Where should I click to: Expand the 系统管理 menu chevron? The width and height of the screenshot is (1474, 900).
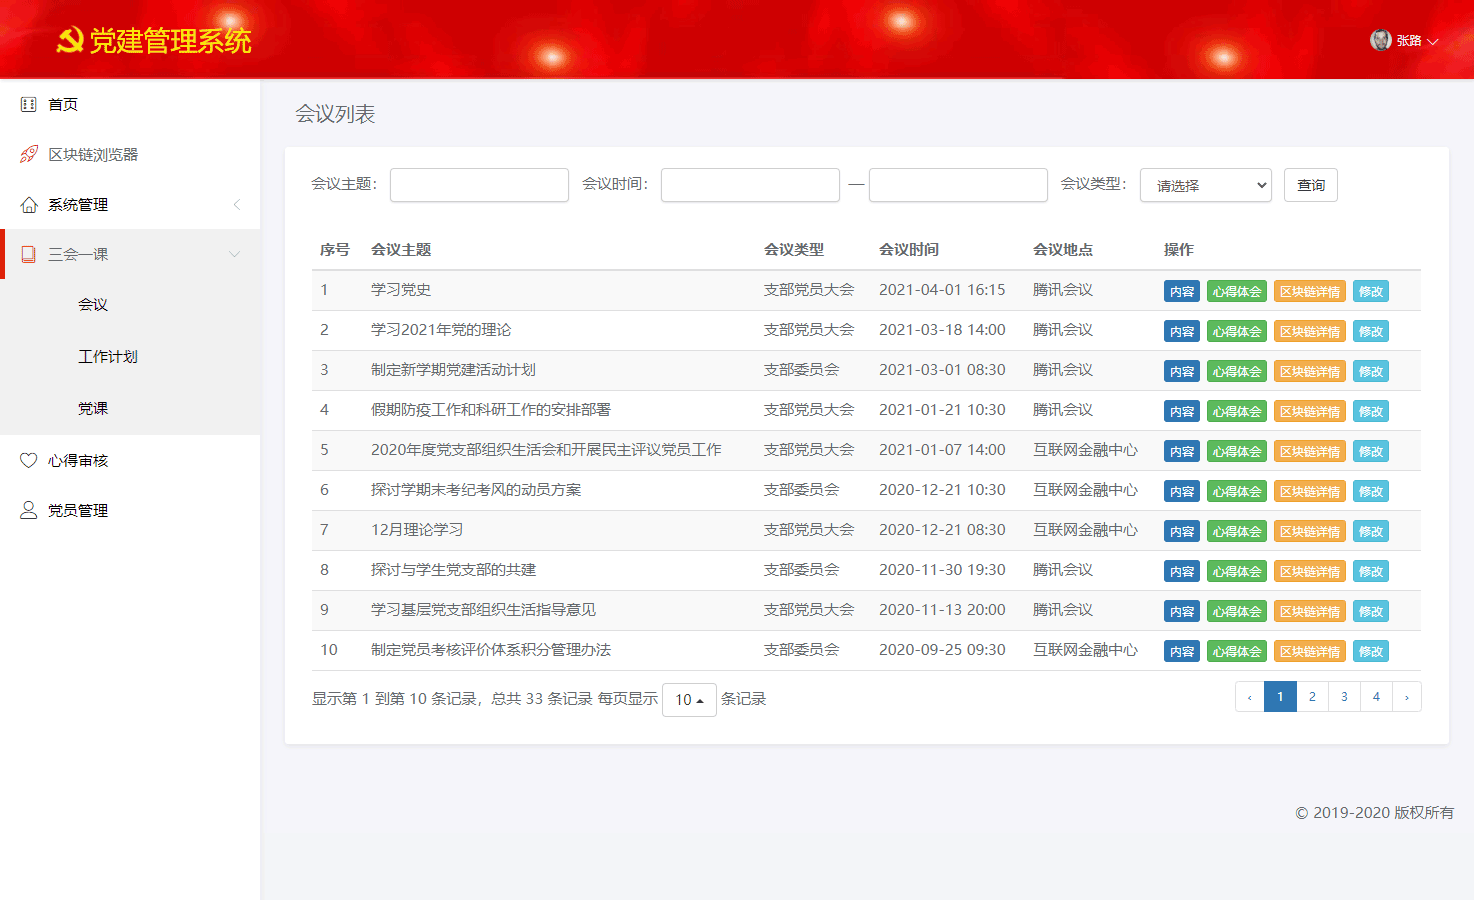pyautogui.click(x=237, y=204)
